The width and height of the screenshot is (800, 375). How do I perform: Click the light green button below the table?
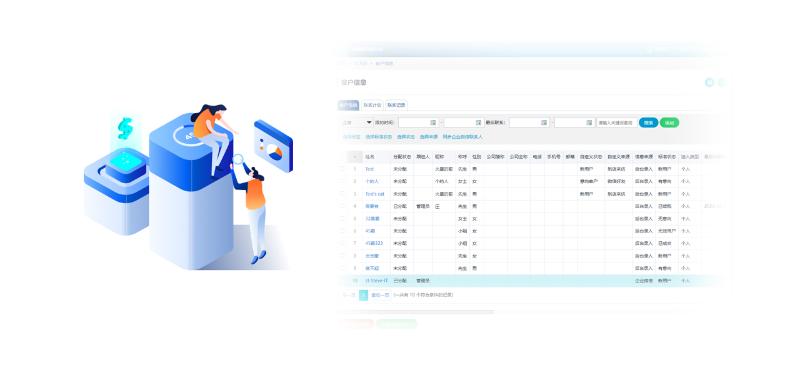coord(396,323)
